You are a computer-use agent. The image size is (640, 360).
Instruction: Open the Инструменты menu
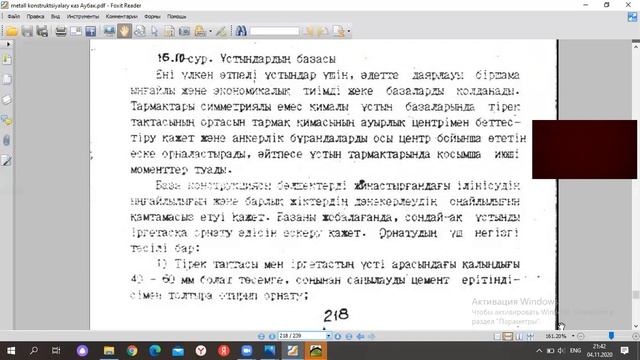(x=83, y=17)
